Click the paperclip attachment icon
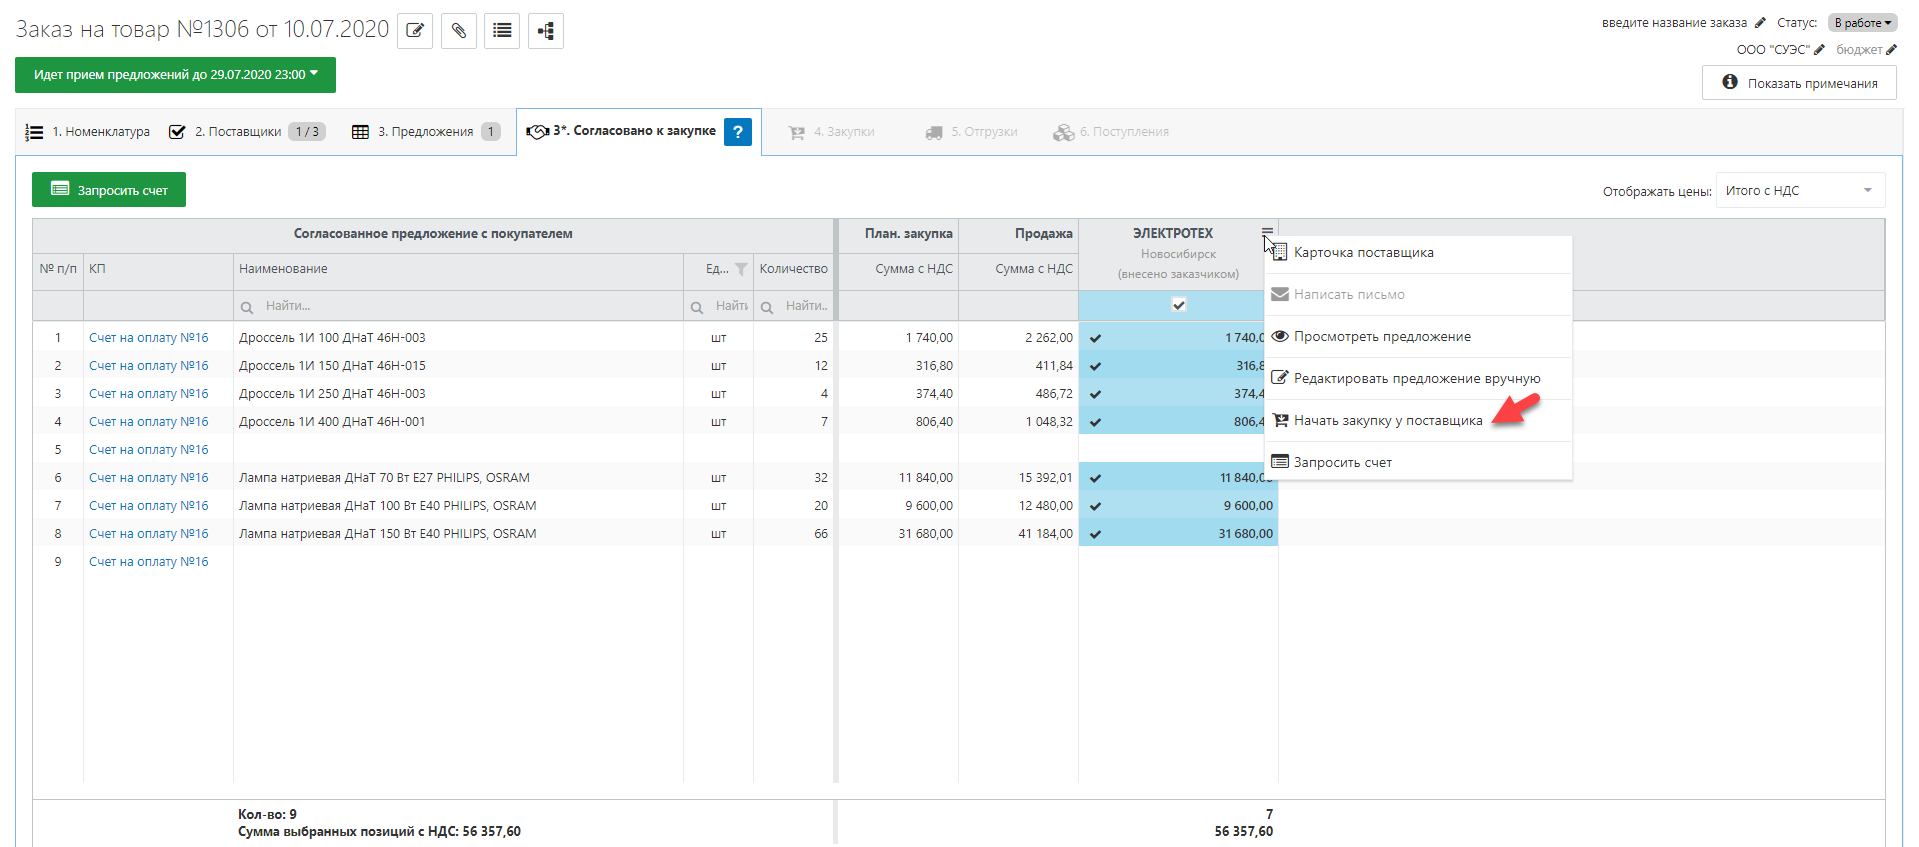Screen dimensions: 1919x847 tap(459, 31)
